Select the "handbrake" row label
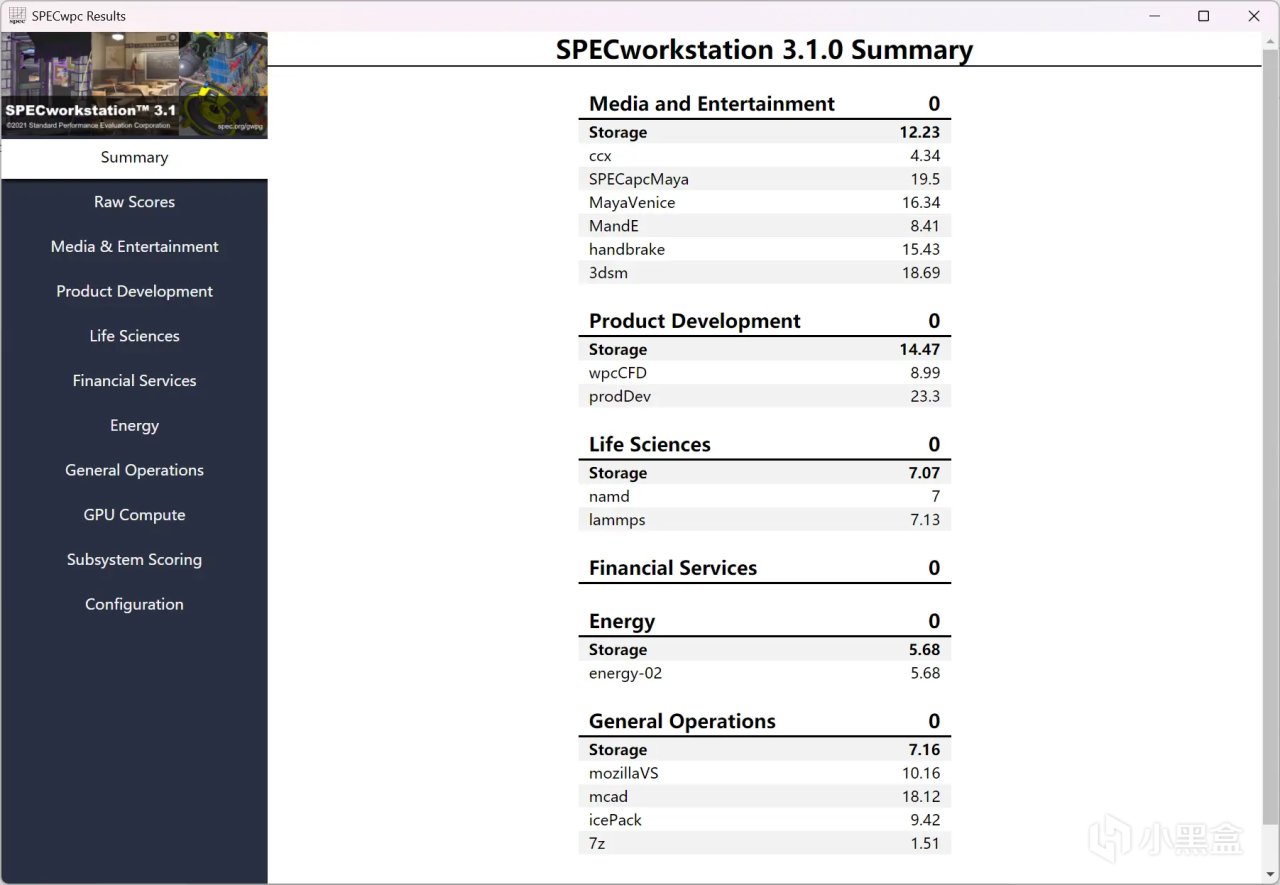 point(627,249)
